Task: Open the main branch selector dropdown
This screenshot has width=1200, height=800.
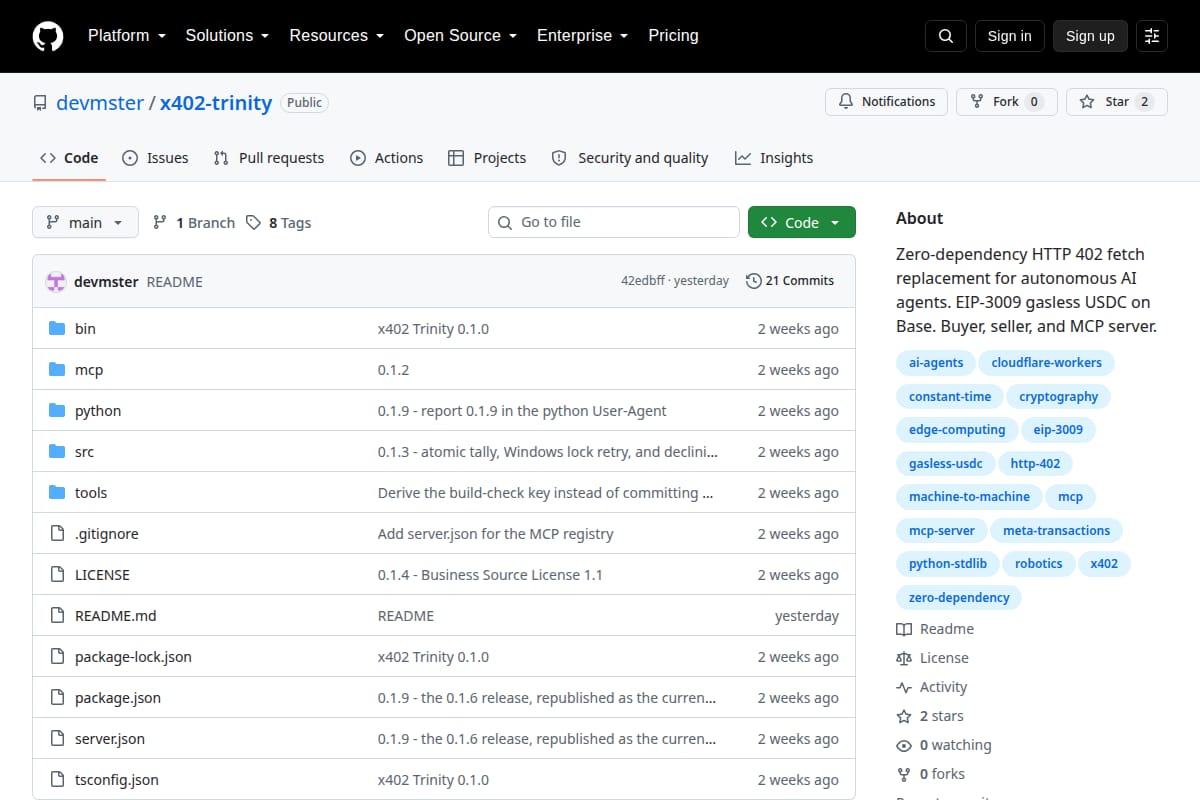Action: (x=85, y=222)
